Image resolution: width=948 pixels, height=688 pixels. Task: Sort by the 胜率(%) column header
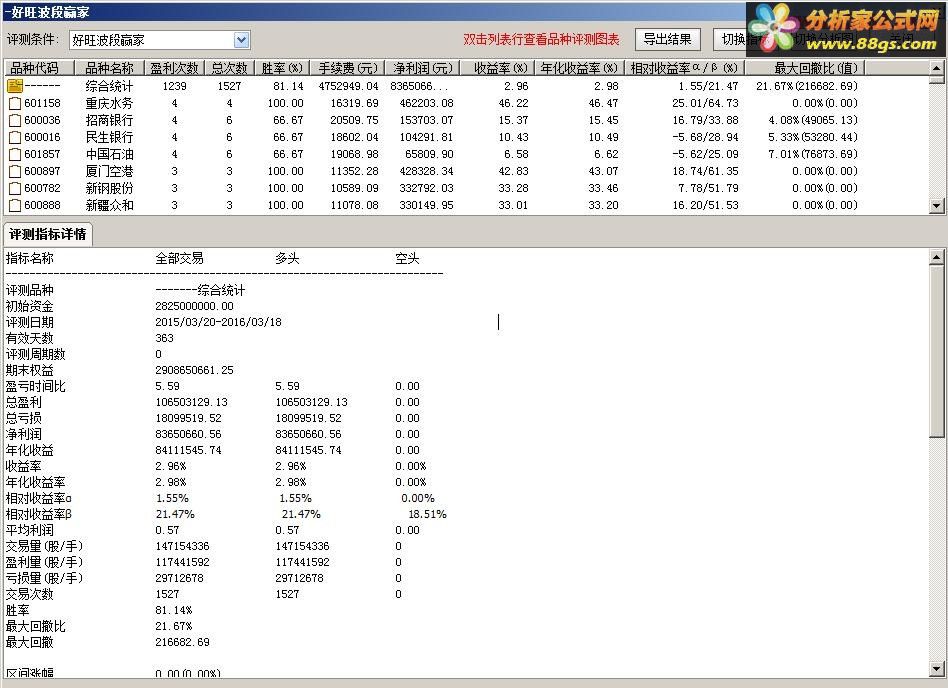point(282,68)
